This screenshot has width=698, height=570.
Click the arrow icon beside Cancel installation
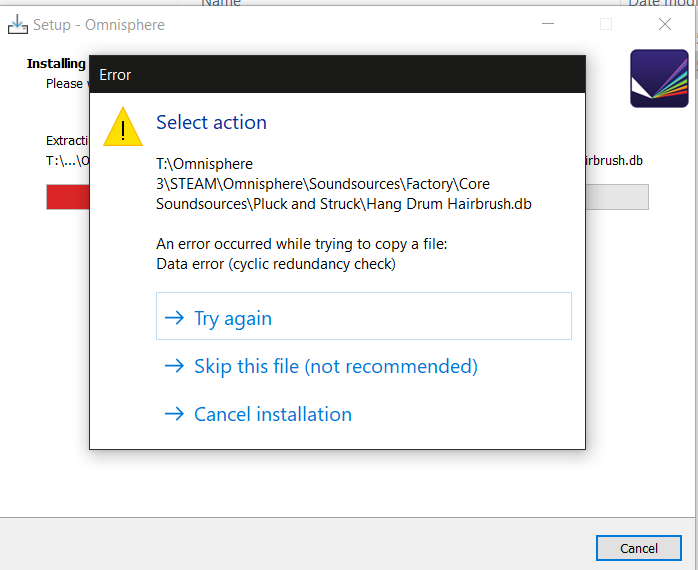coord(174,414)
